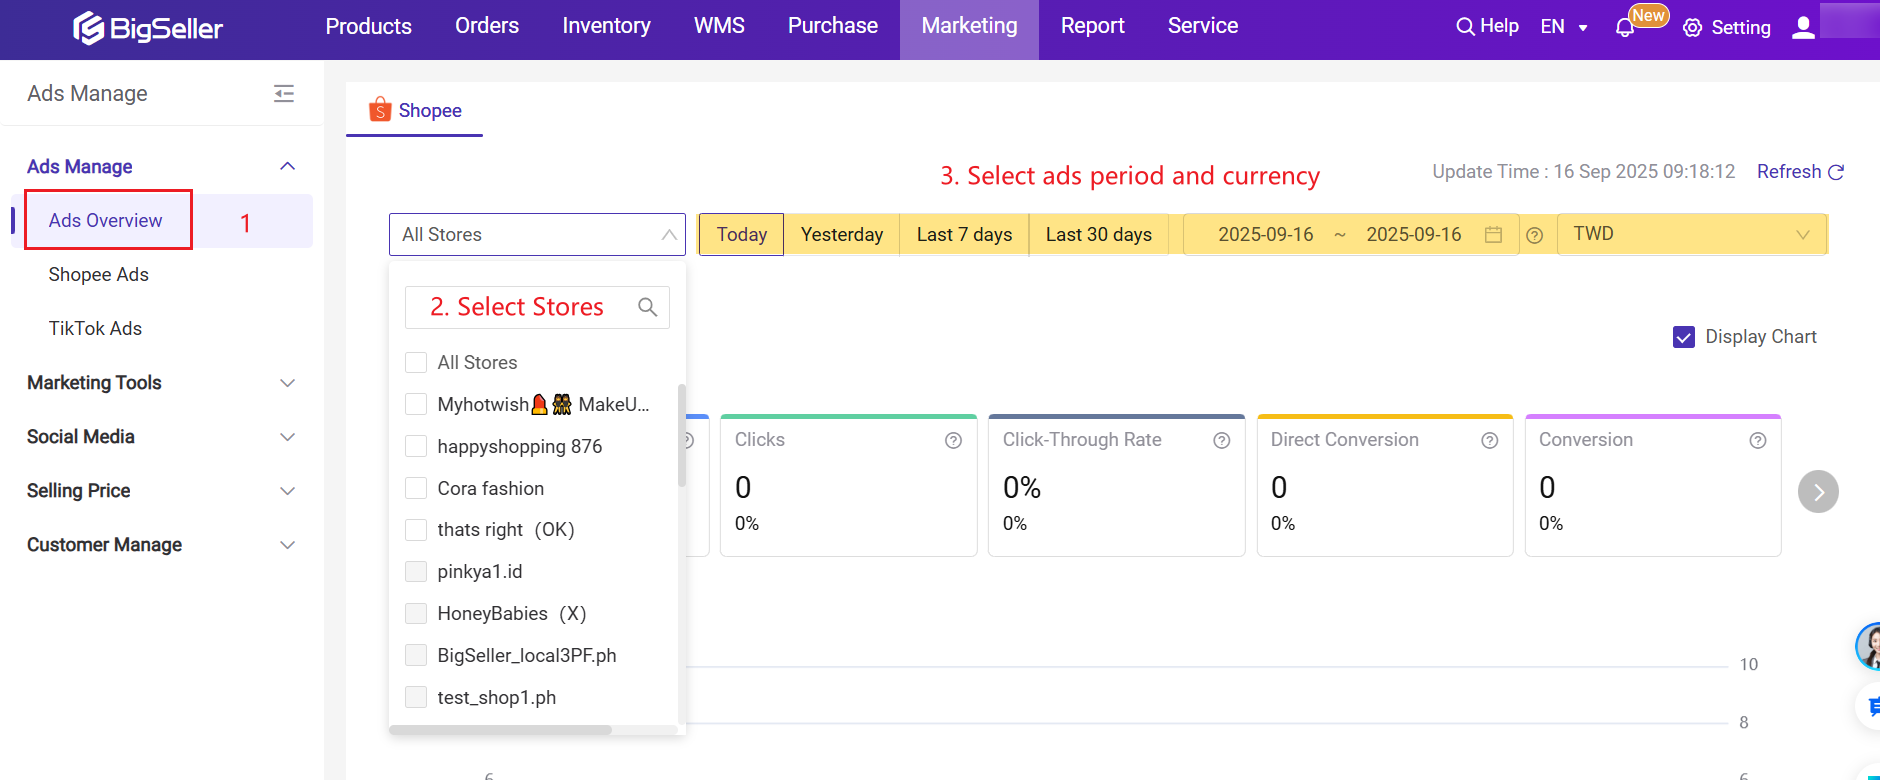Click the help icon beside date range

tap(1535, 235)
